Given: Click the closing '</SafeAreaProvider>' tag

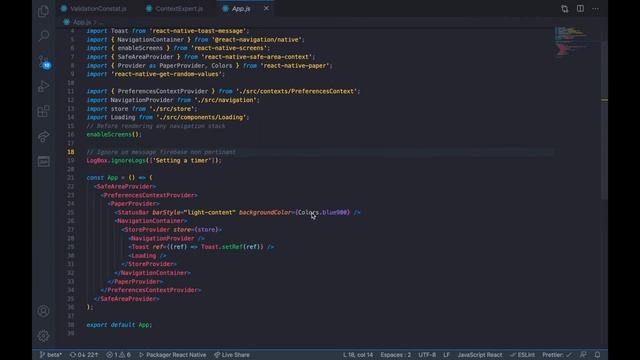Looking at the screenshot, I should click(x=127, y=299).
